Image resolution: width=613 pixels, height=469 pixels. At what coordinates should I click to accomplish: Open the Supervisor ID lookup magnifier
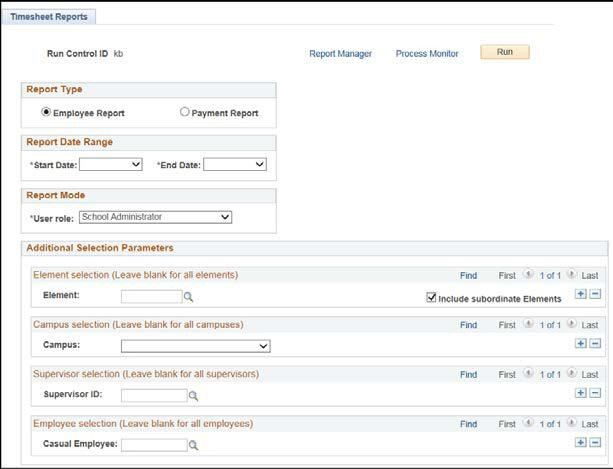(194, 395)
